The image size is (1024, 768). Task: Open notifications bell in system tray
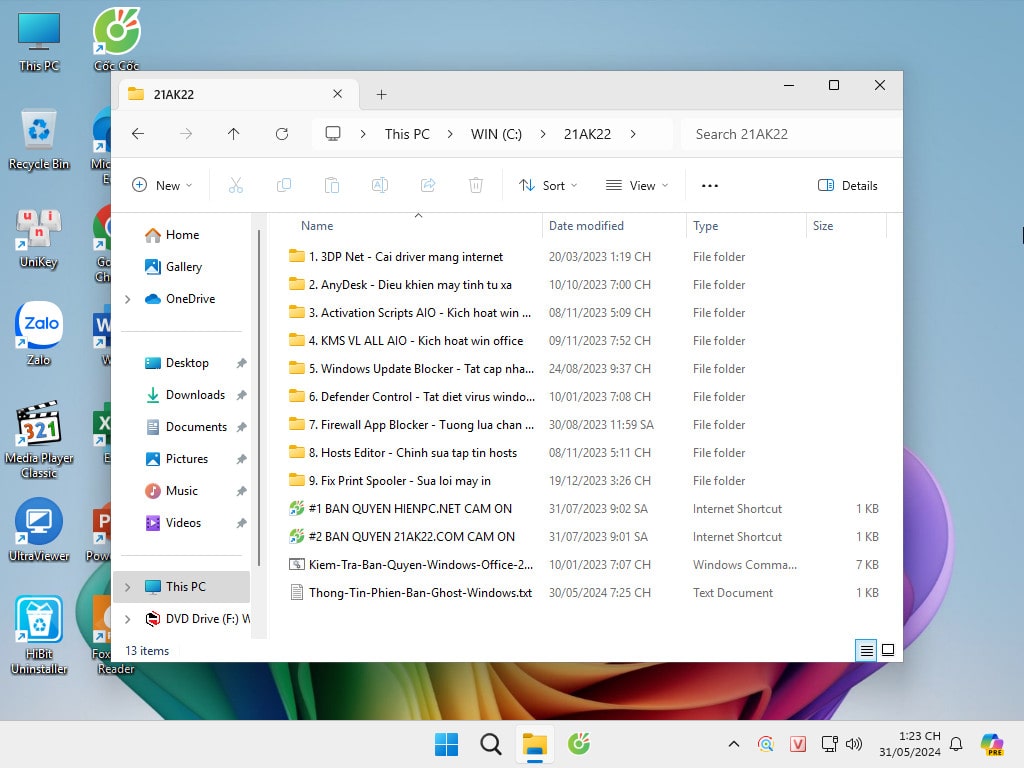pyautogui.click(x=956, y=744)
